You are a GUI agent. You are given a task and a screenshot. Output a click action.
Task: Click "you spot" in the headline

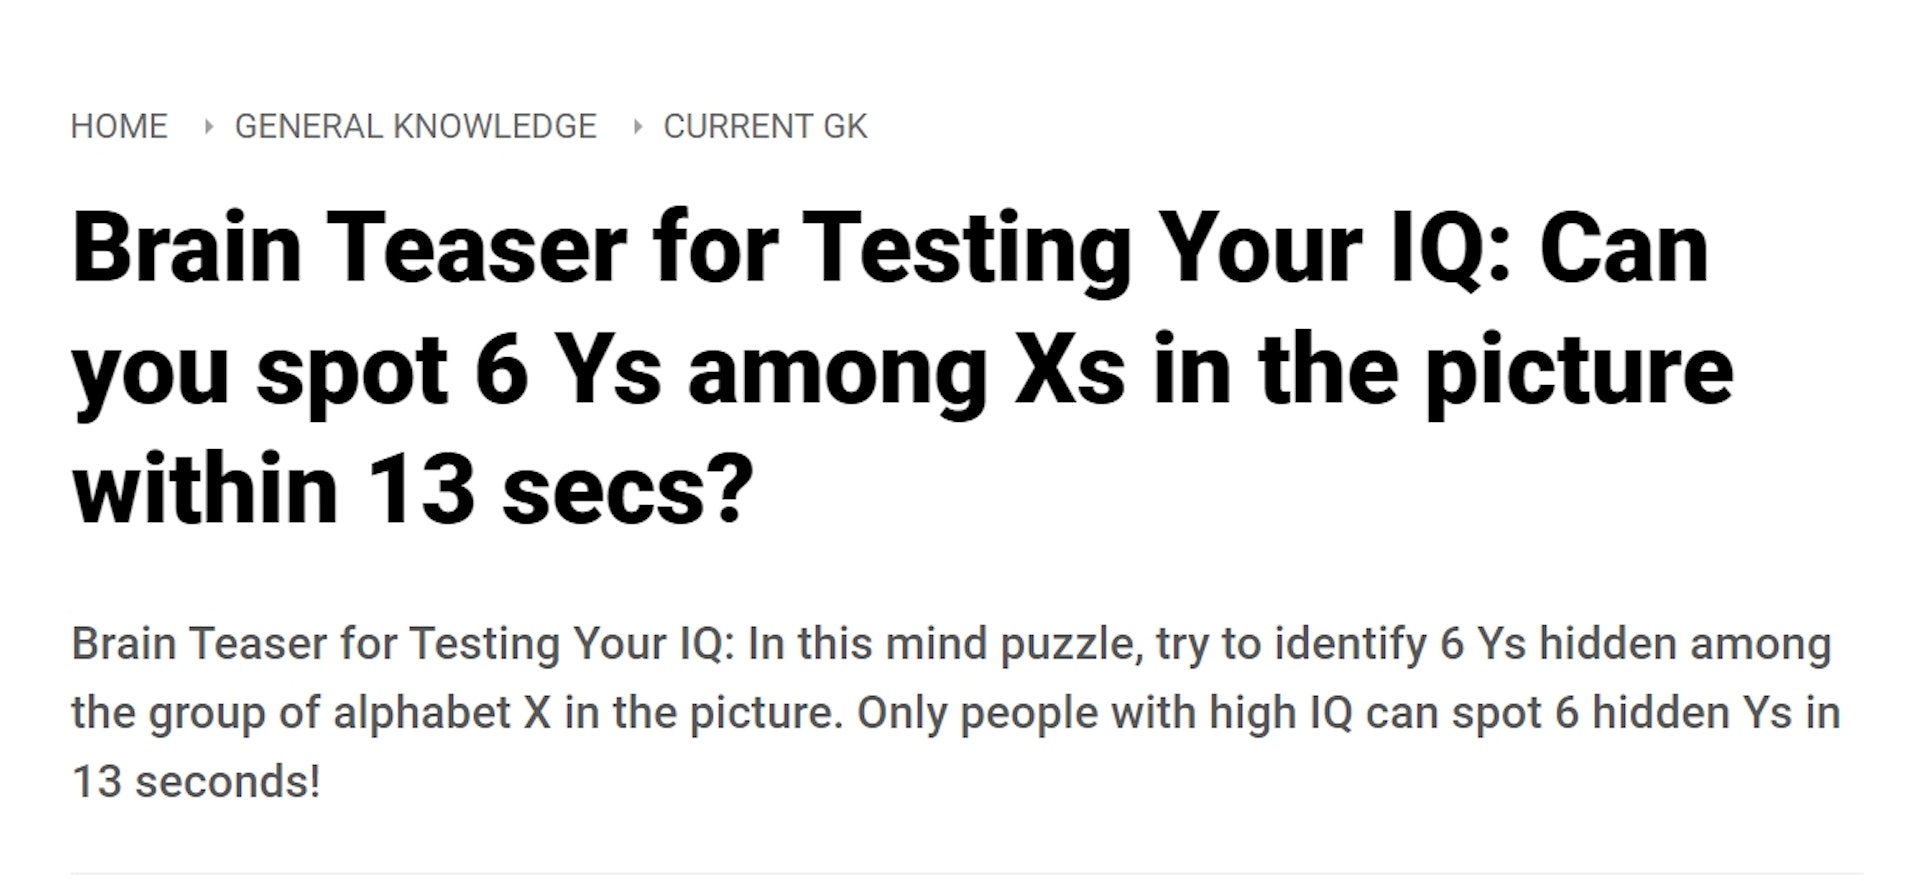260,374
